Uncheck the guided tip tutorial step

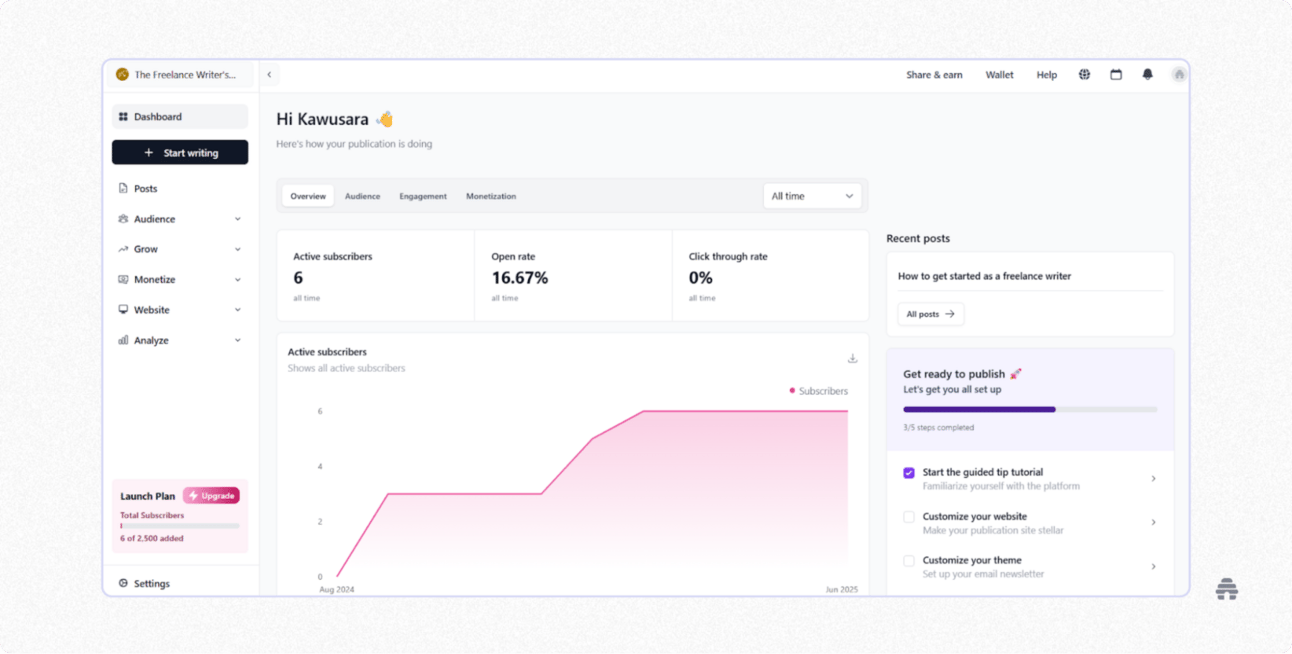tap(908, 472)
